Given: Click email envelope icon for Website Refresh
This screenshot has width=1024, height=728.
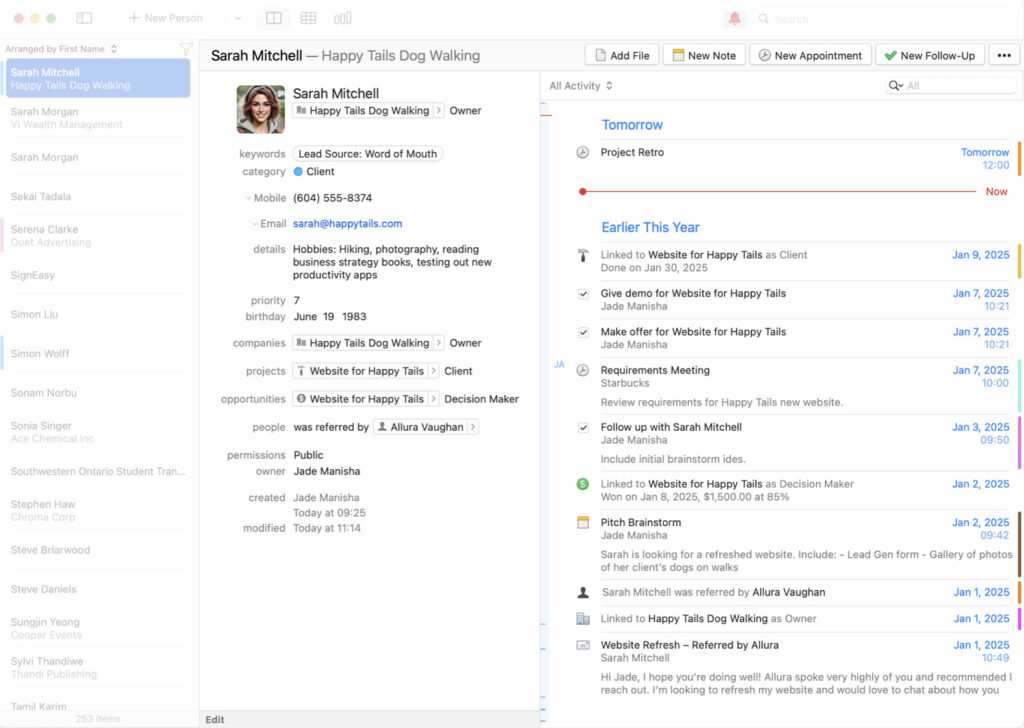Looking at the screenshot, I should pos(583,645).
